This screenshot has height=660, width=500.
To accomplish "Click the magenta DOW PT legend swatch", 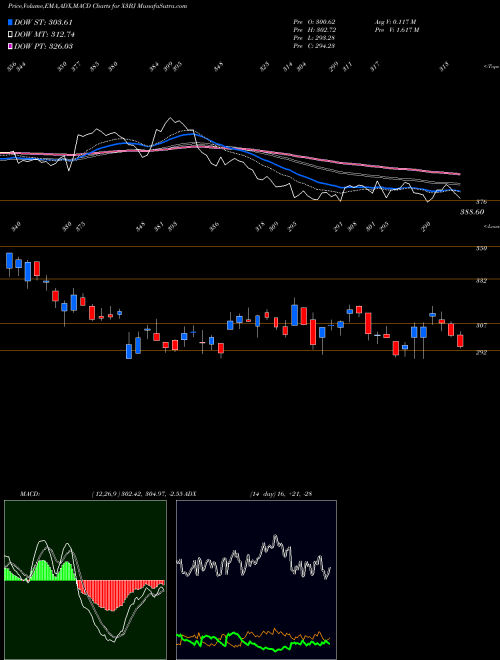I will tap(10, 46).
